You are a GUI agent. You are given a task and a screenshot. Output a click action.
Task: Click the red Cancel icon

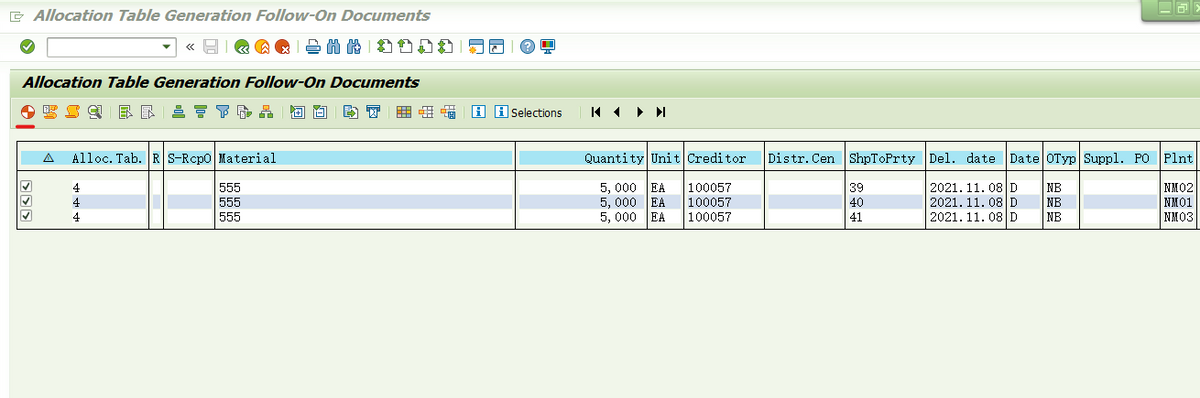coord(282,47)
